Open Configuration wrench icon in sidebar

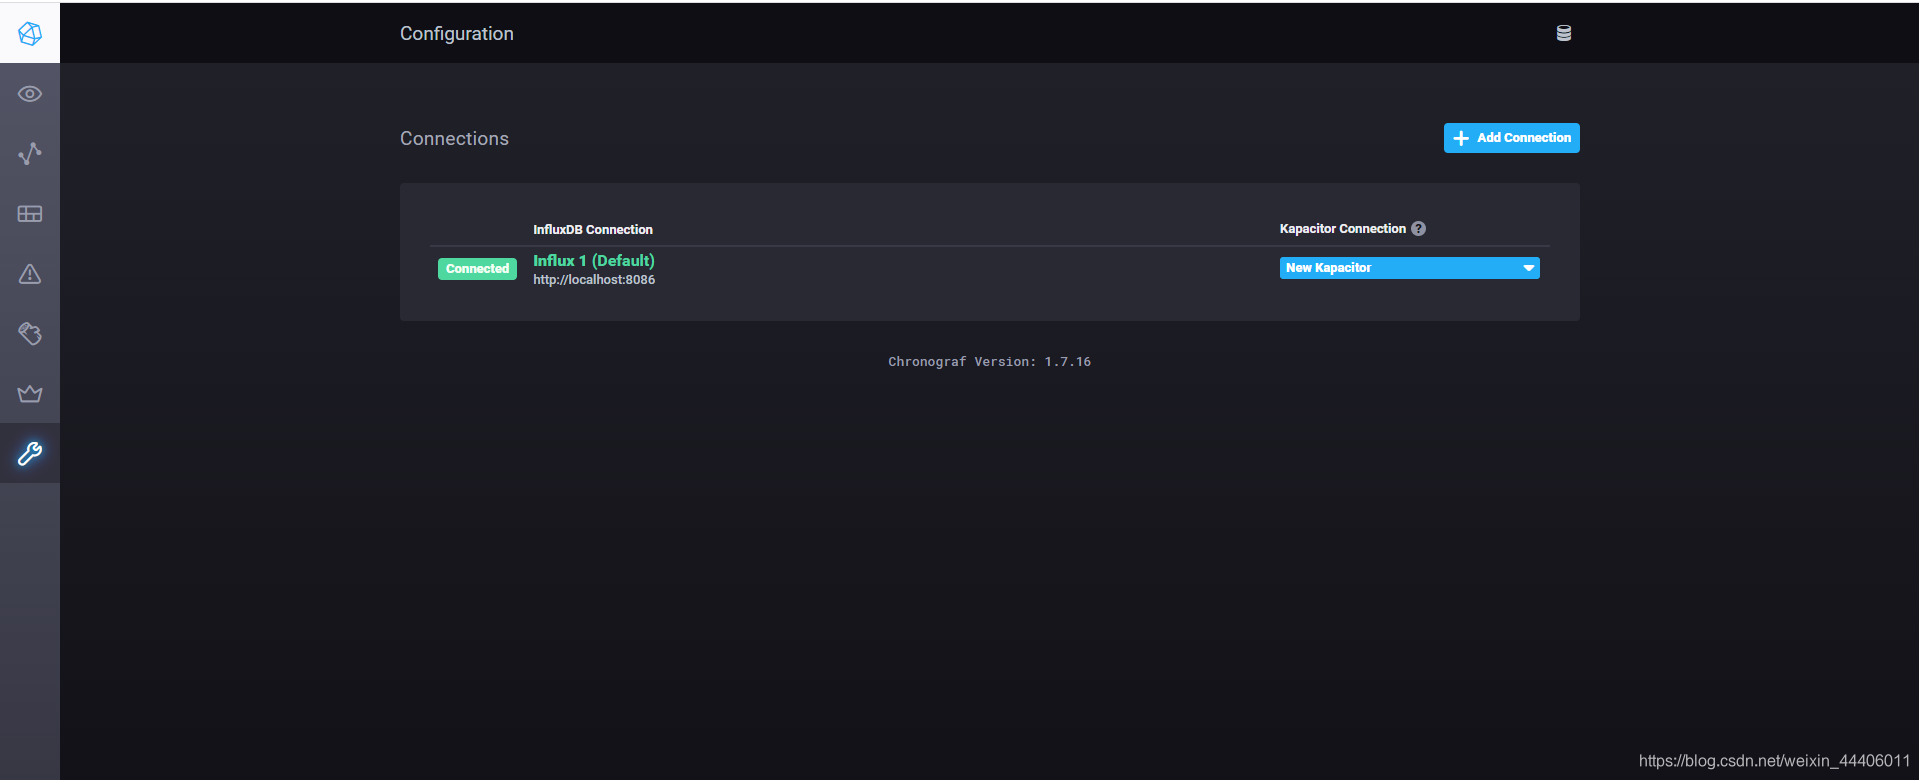click(30, 454)
